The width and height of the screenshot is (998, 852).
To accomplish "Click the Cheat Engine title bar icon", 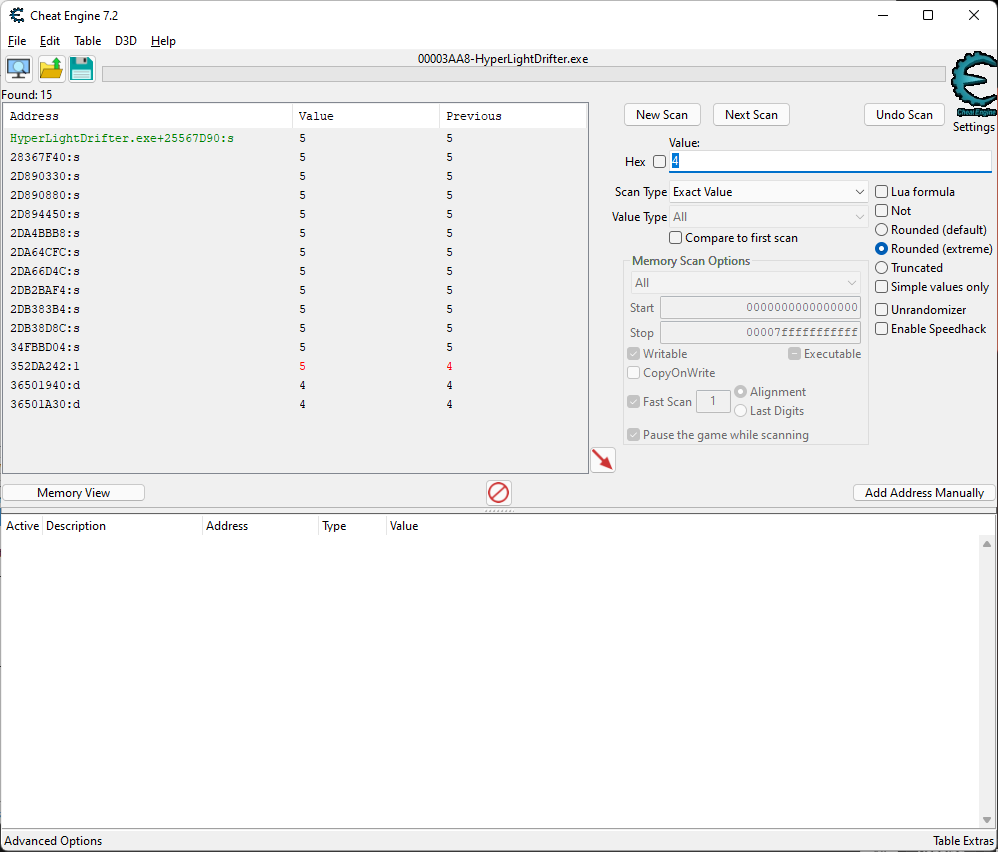I will (x=16, y=15).
